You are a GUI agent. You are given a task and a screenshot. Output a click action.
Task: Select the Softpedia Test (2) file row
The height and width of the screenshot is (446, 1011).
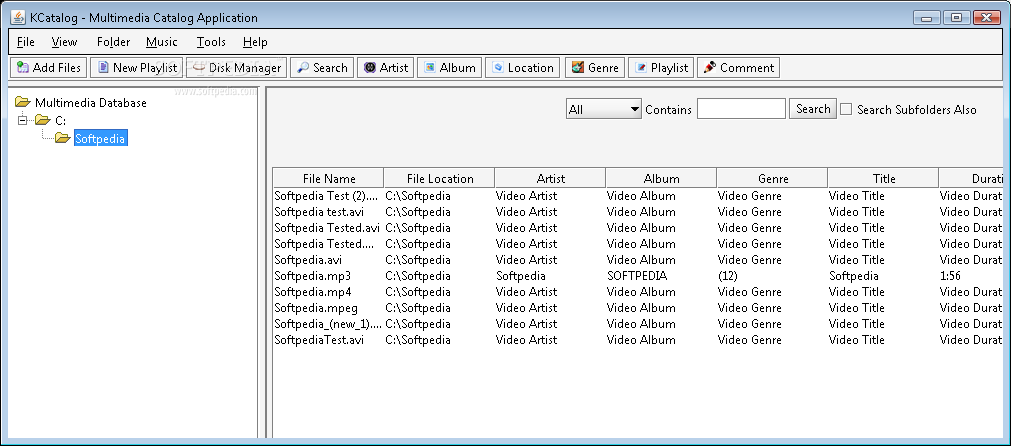click(637, 196)
